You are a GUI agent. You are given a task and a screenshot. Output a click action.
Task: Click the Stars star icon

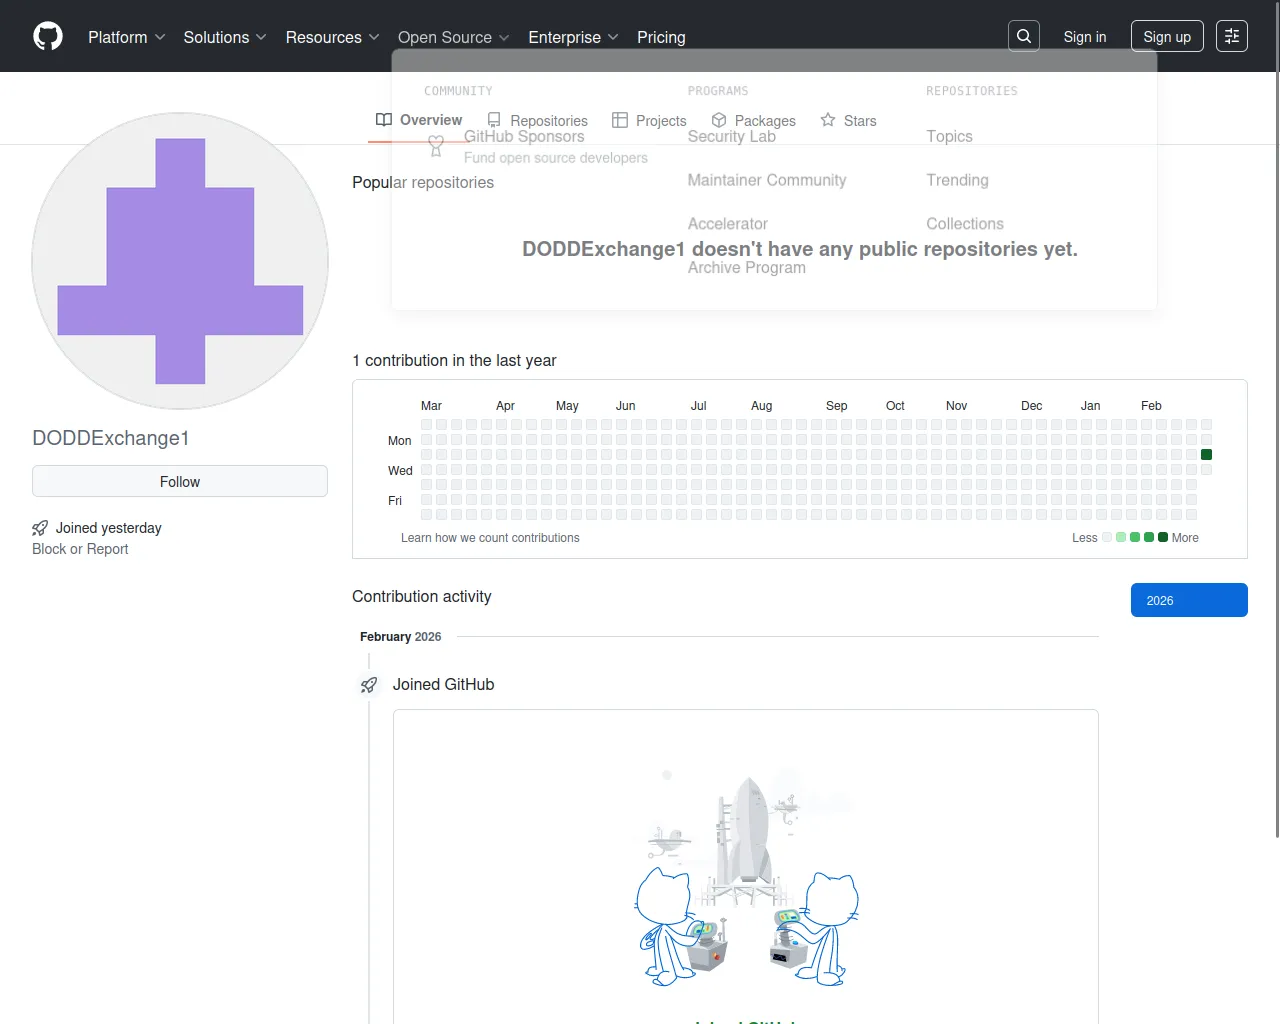[x=828, y=120]
